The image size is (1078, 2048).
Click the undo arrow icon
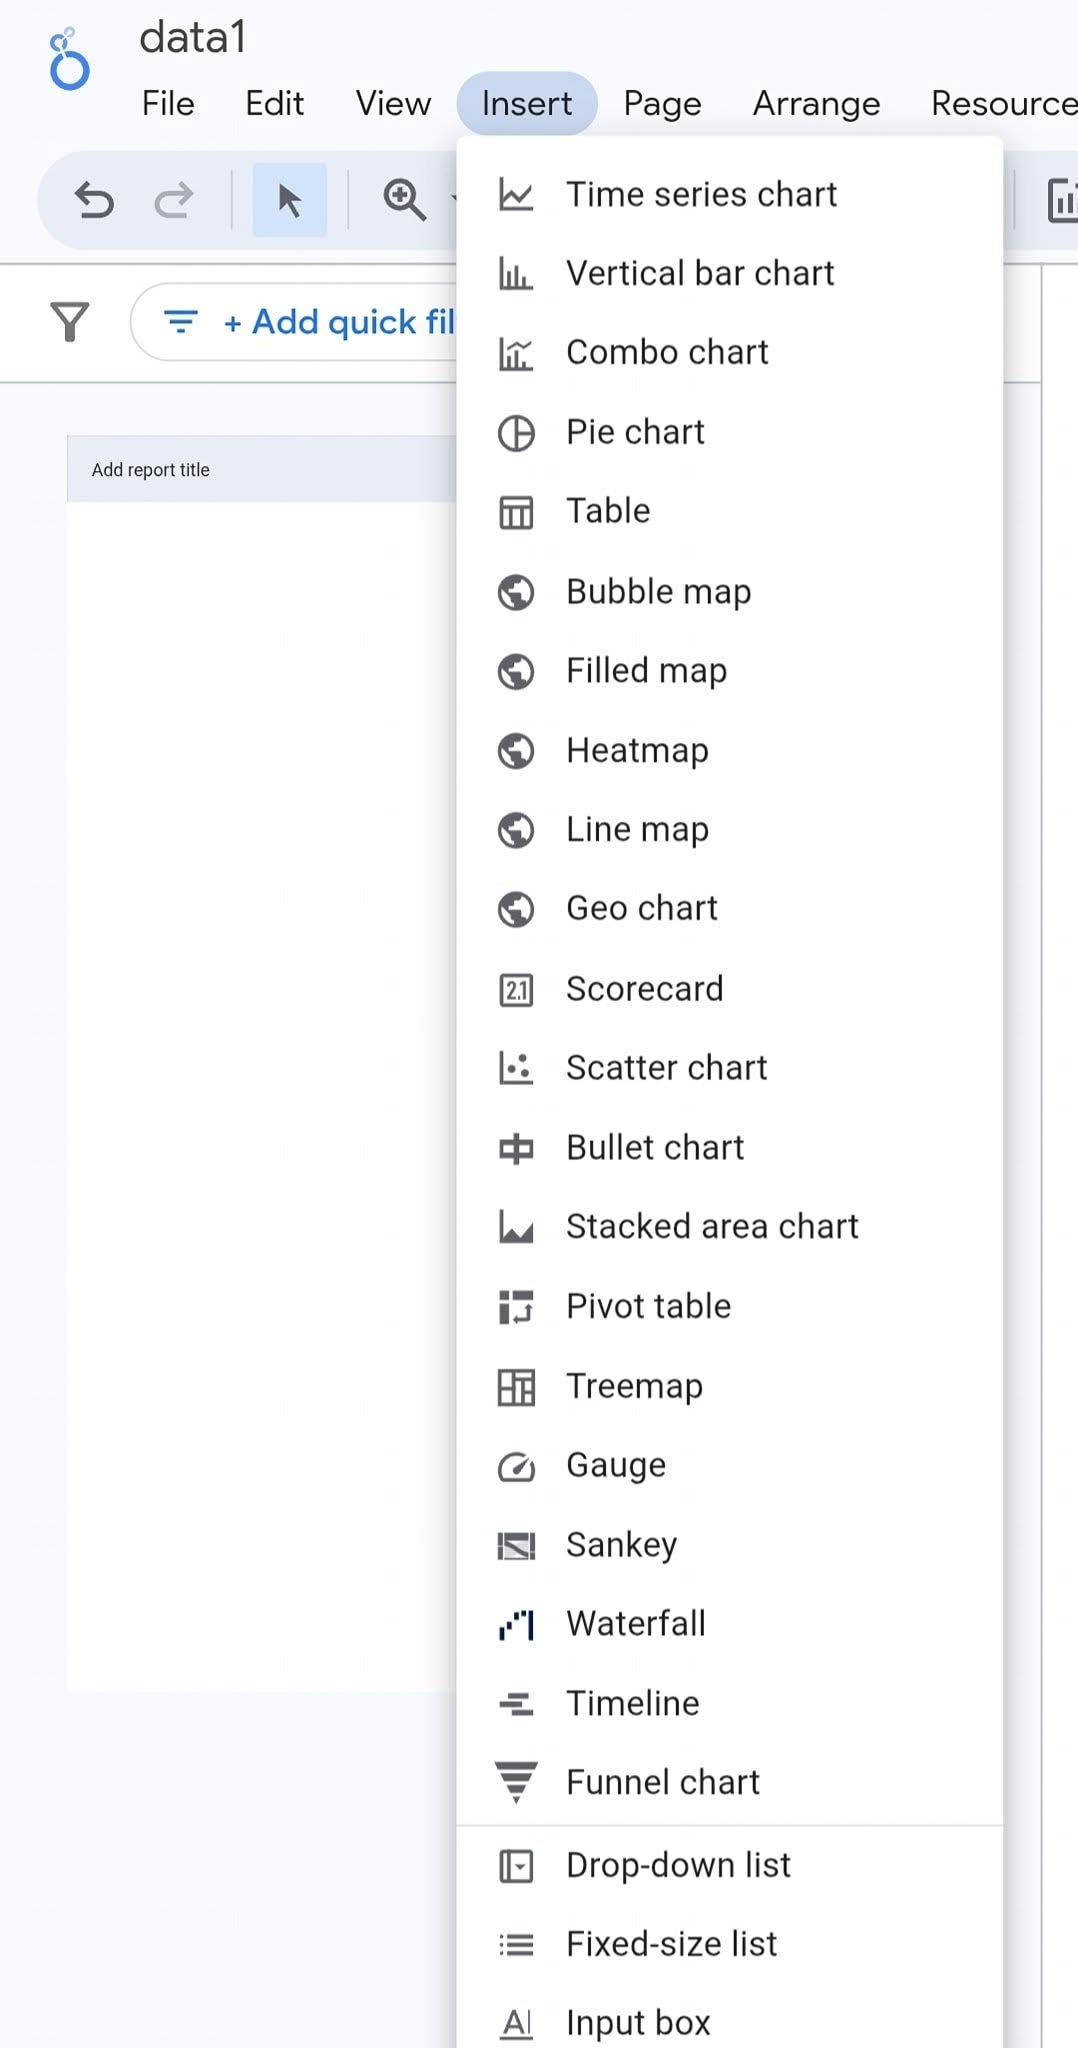click(x=95, y=200)
